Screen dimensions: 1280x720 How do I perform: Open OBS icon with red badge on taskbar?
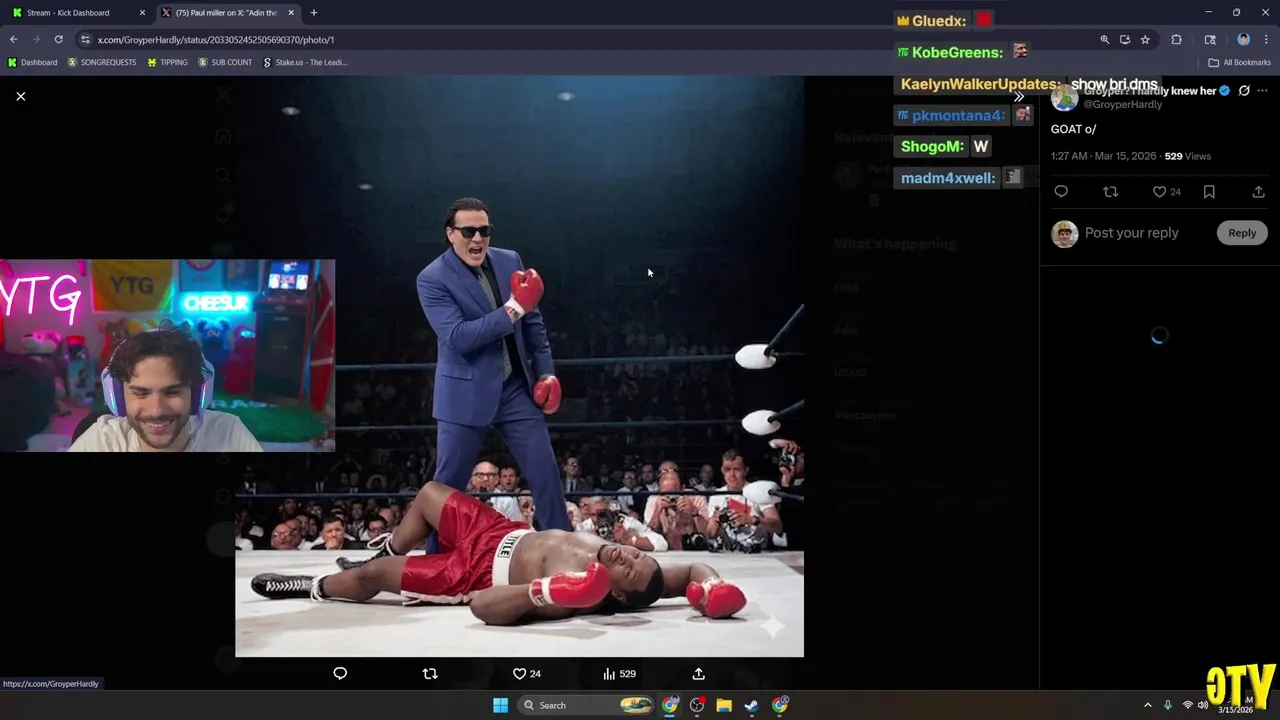coord(697,705)
